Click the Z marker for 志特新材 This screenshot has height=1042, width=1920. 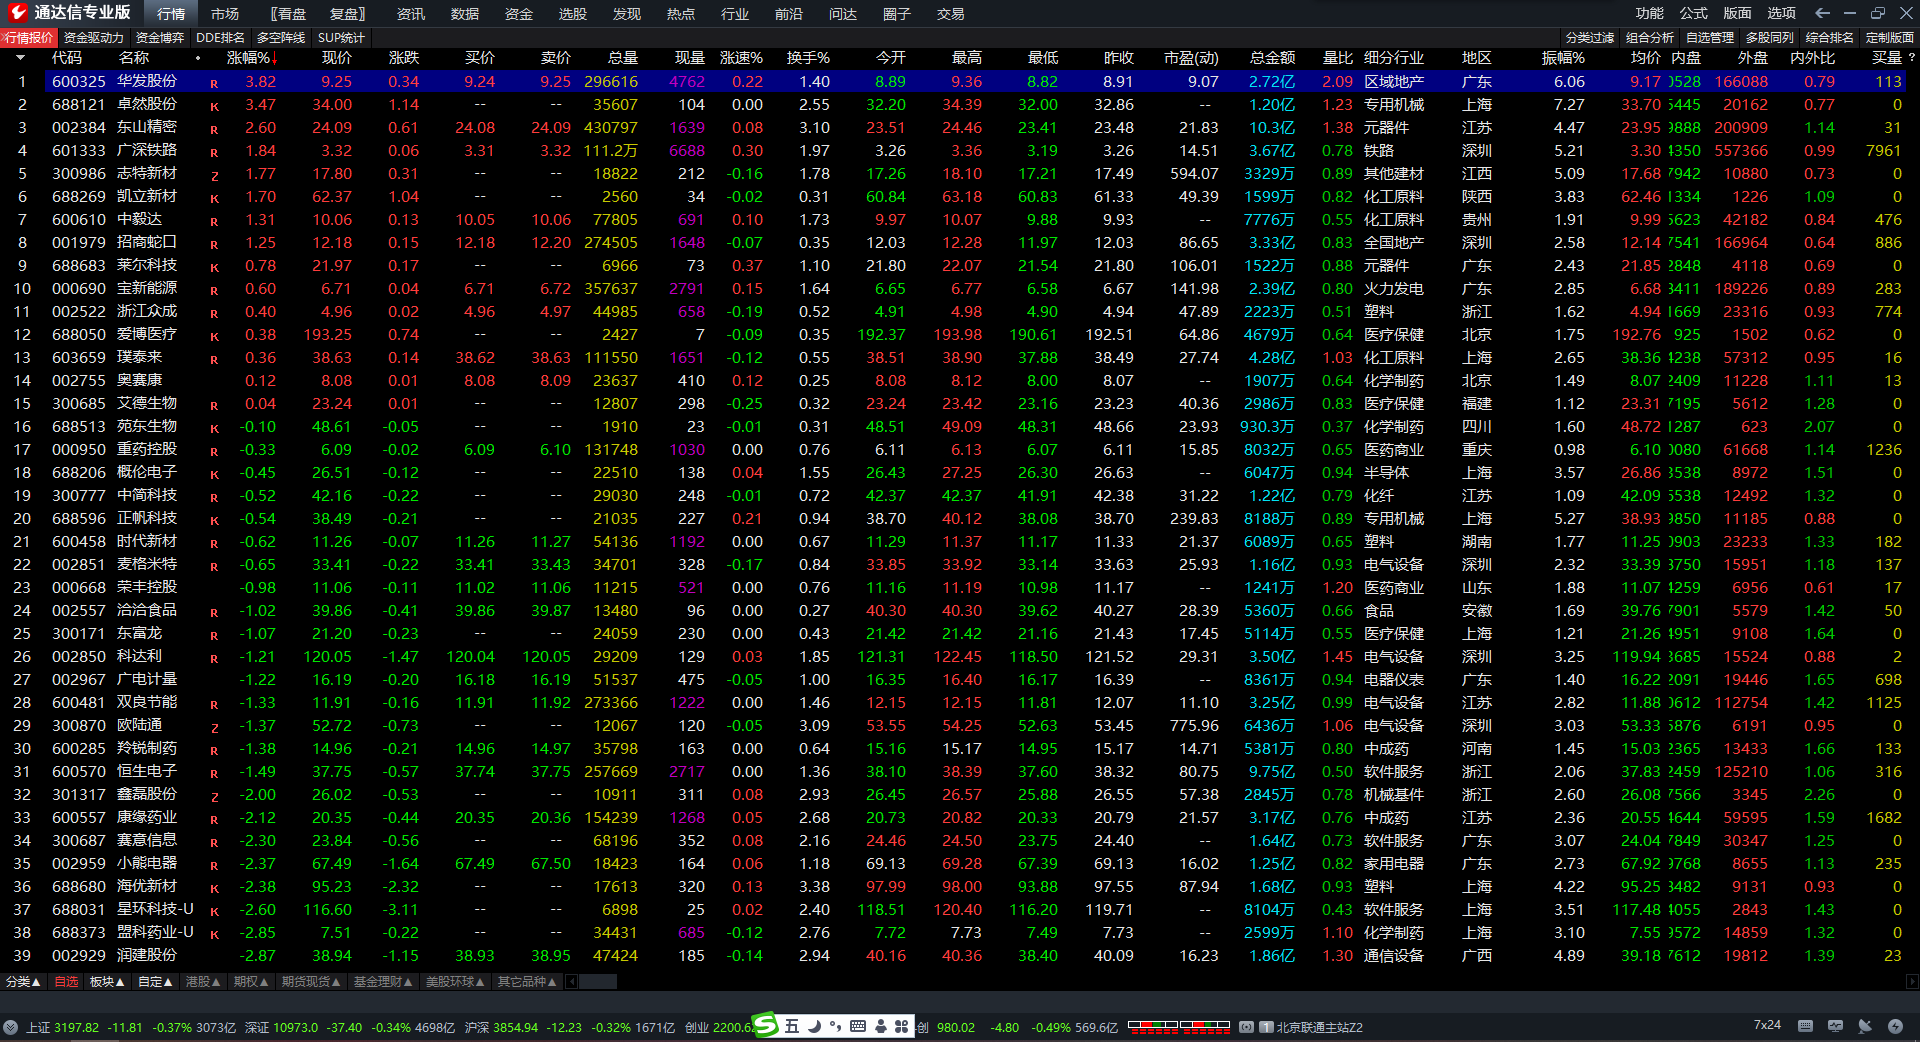click(214, 175)
